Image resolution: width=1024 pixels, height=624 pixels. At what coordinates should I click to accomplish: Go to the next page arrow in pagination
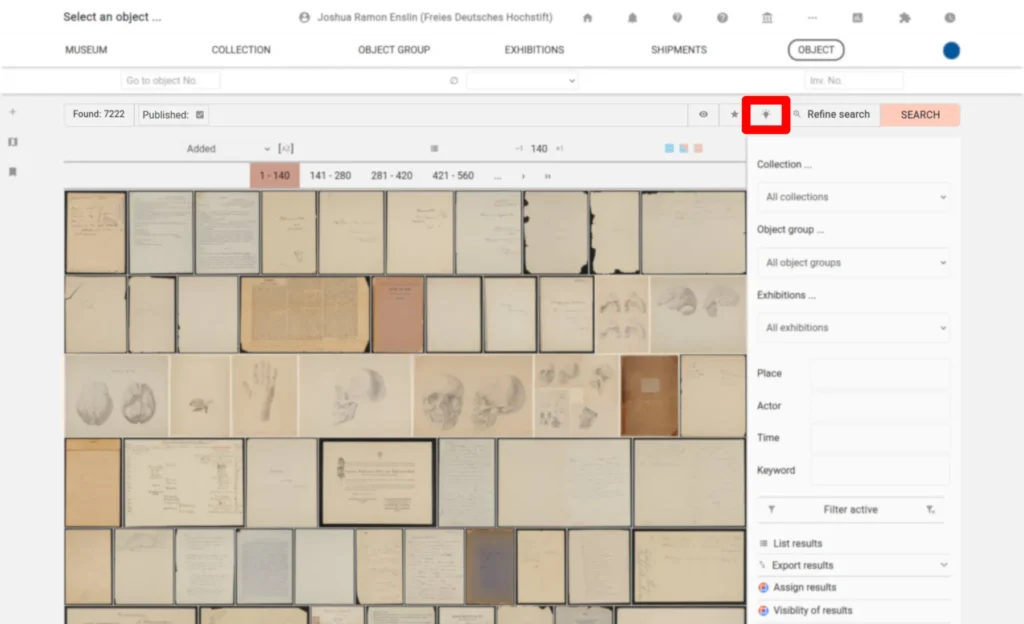(x=523, y=176)
